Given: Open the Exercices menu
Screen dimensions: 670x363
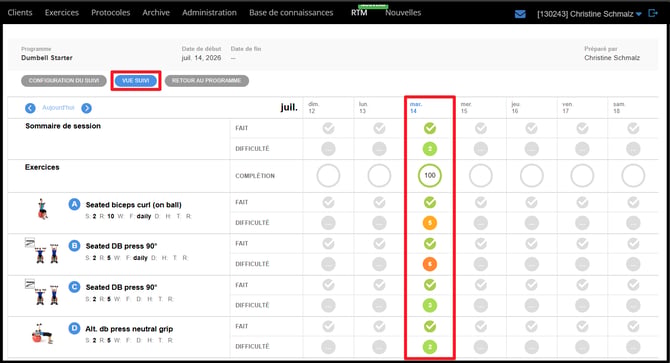Looking at the screenshot, I should click(x=62, y=13).
